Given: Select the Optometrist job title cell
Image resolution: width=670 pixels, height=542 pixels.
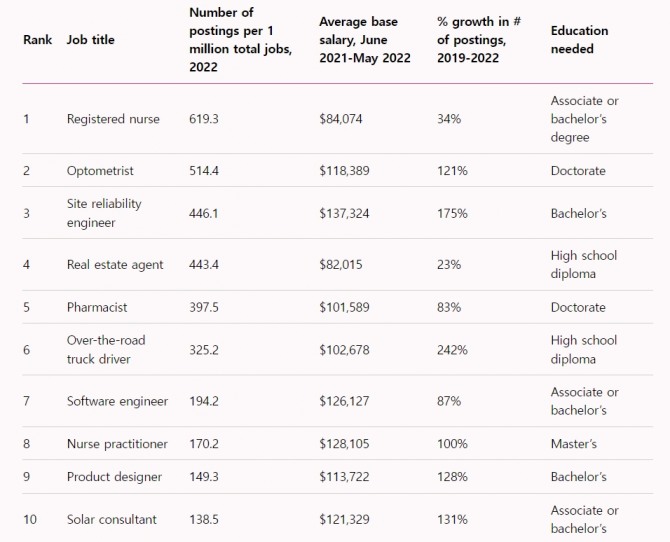Looking at the screenshot, I should pyautogui.click(x=100, y=171).
